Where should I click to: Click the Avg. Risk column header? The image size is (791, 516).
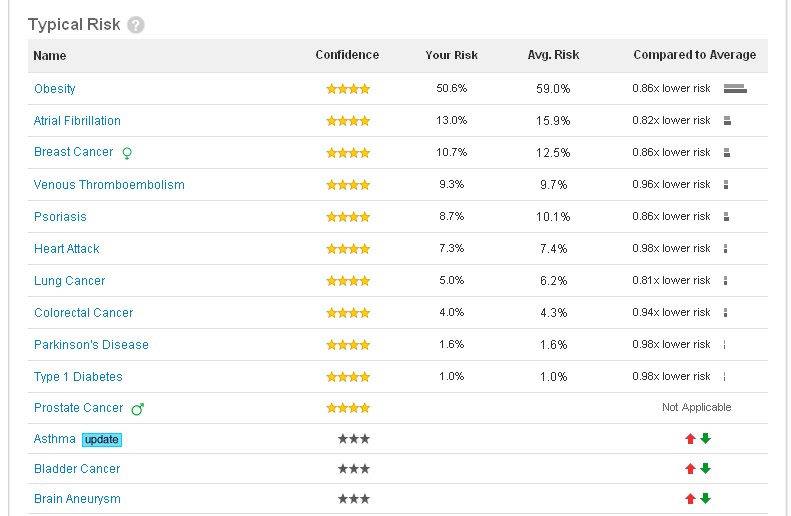(553, 55)
